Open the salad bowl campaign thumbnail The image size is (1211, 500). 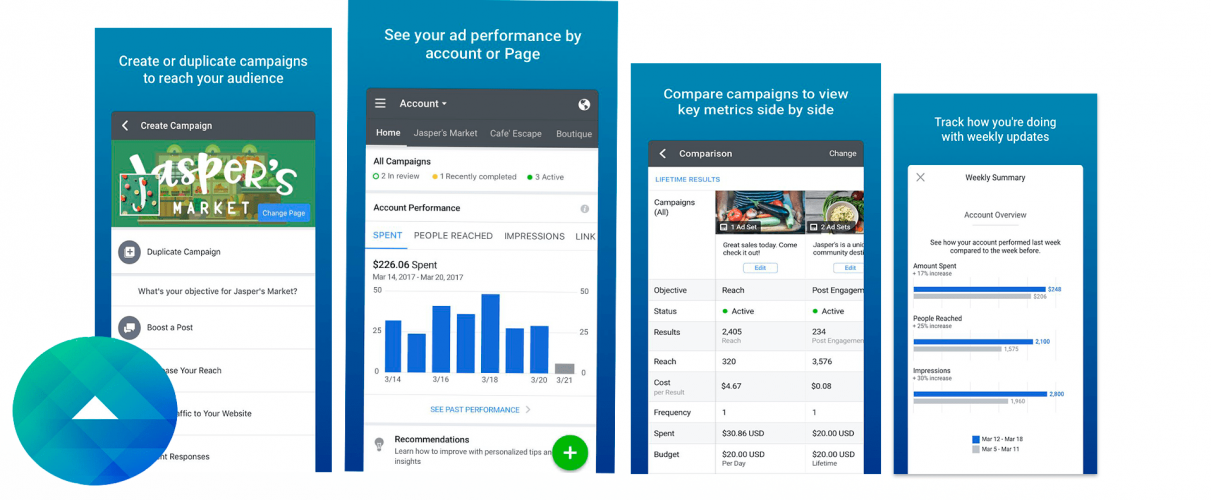[834, 212]
